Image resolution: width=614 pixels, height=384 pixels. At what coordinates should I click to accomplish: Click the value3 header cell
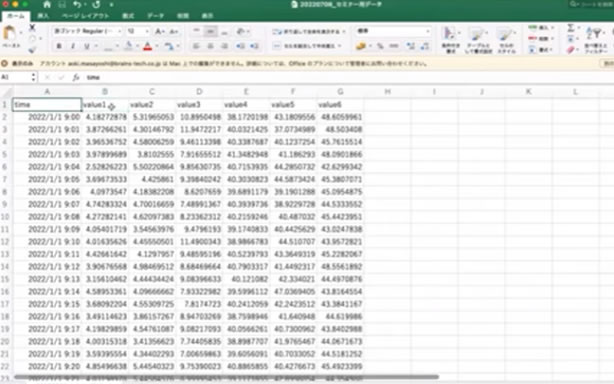pos(199,105)
